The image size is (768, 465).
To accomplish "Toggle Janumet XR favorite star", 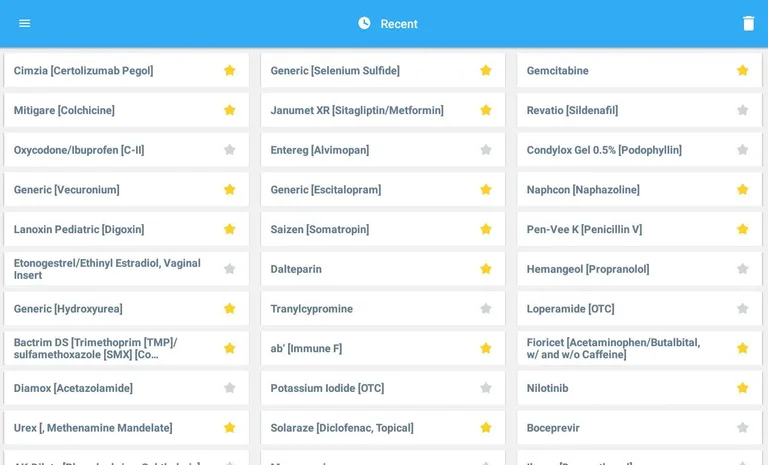I will click(485, 110).
